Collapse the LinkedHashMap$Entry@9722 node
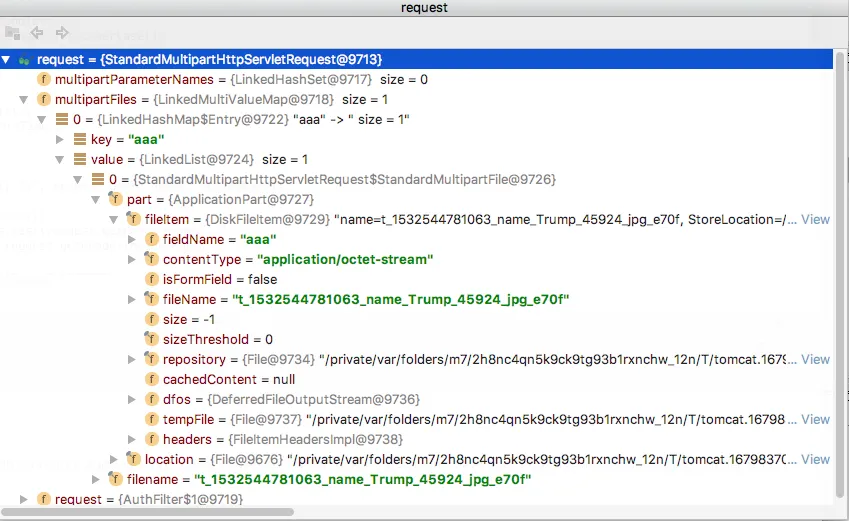The width and height of the screenshot is (849, 521). [x=42, y=120]
